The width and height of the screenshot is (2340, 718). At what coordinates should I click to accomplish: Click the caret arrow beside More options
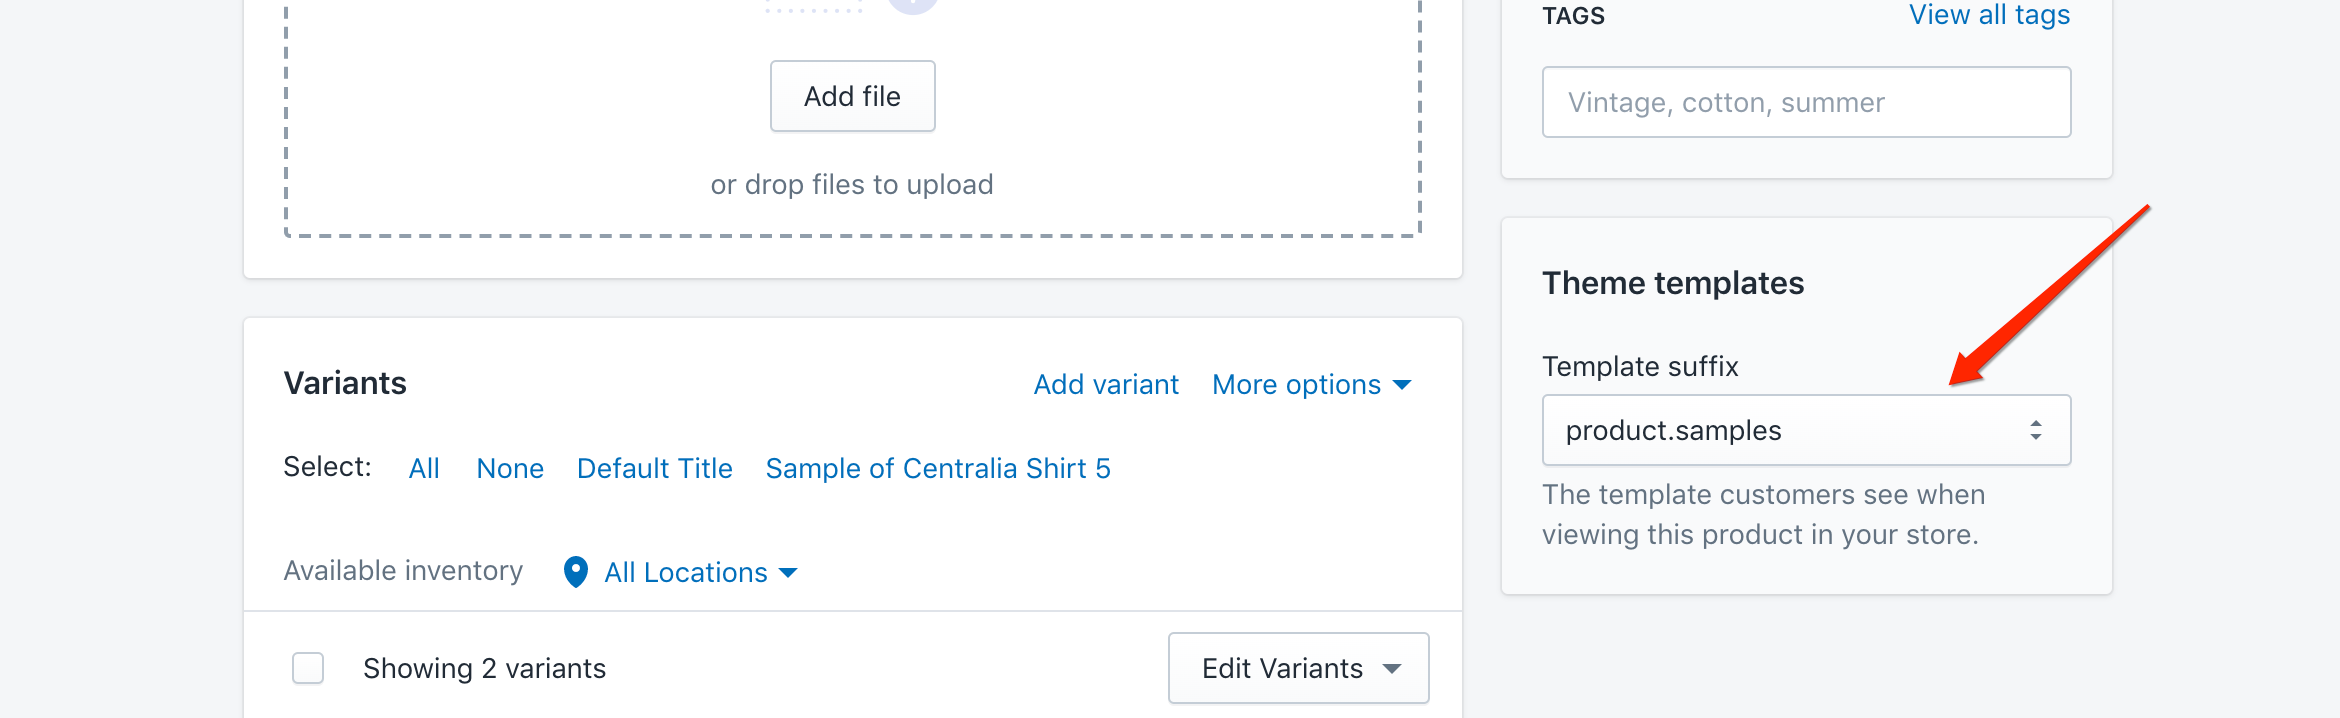click(1402, 385)
